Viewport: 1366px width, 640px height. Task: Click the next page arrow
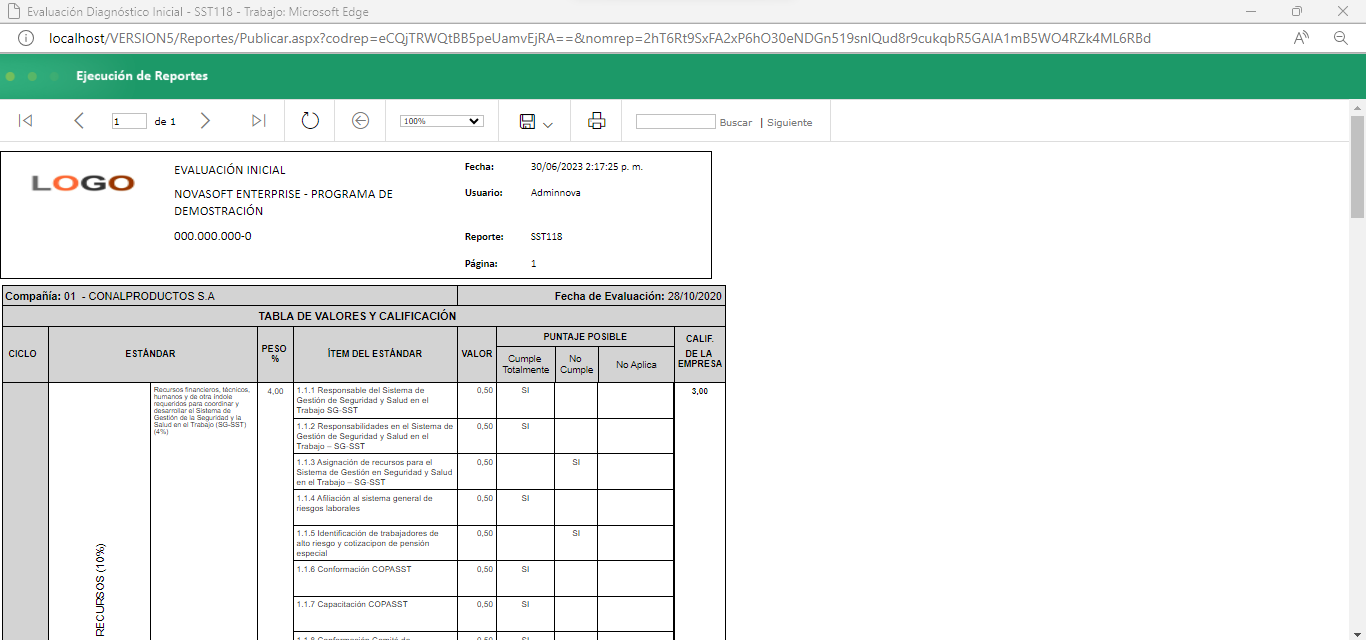pos(205,121)
